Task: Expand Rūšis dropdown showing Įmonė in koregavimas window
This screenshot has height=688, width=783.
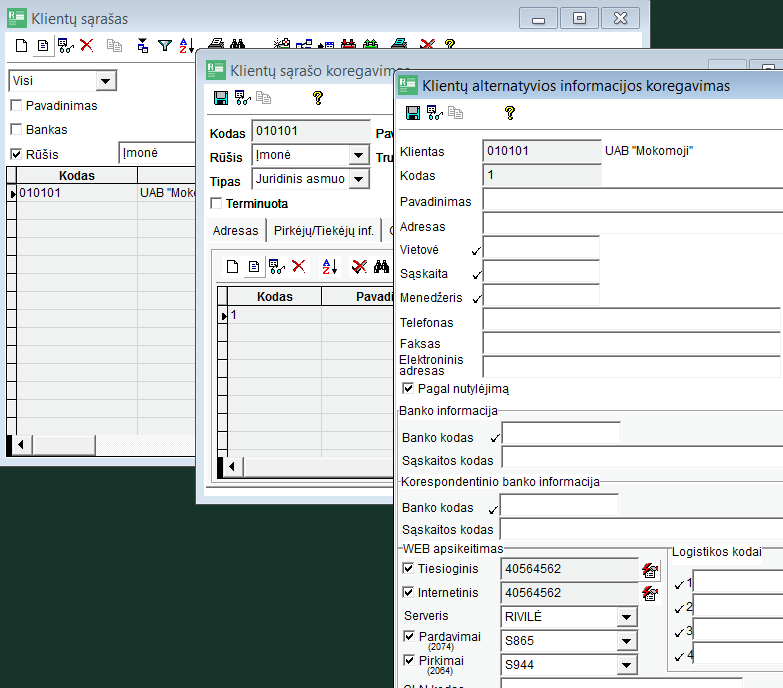Action: (x=359, y=155)
